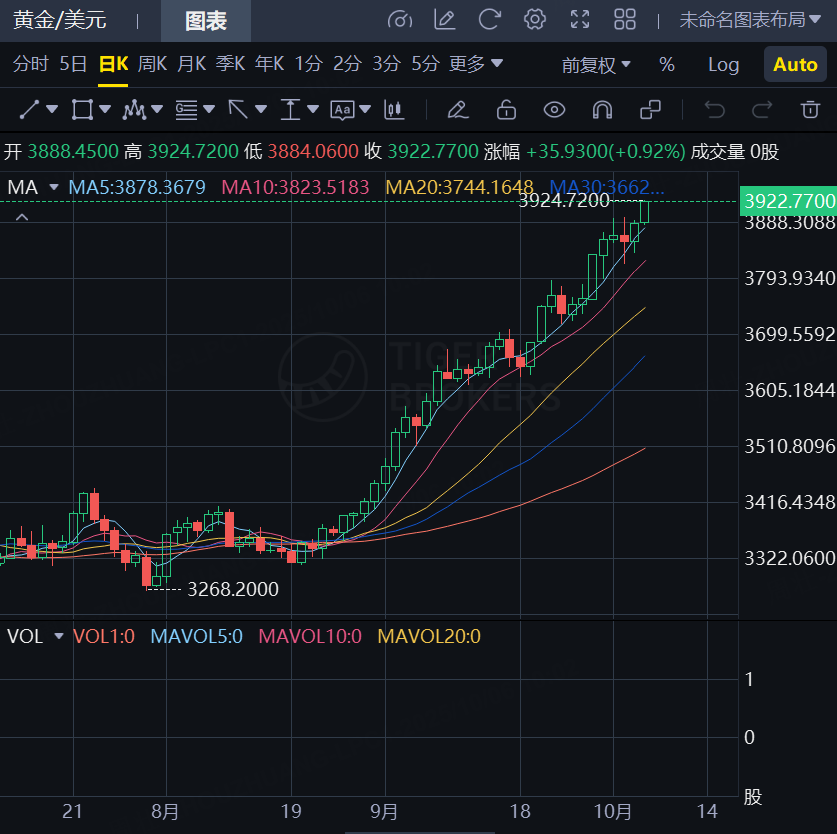
Task: Switch to the 图表 tab
Action: pos(206,21)
